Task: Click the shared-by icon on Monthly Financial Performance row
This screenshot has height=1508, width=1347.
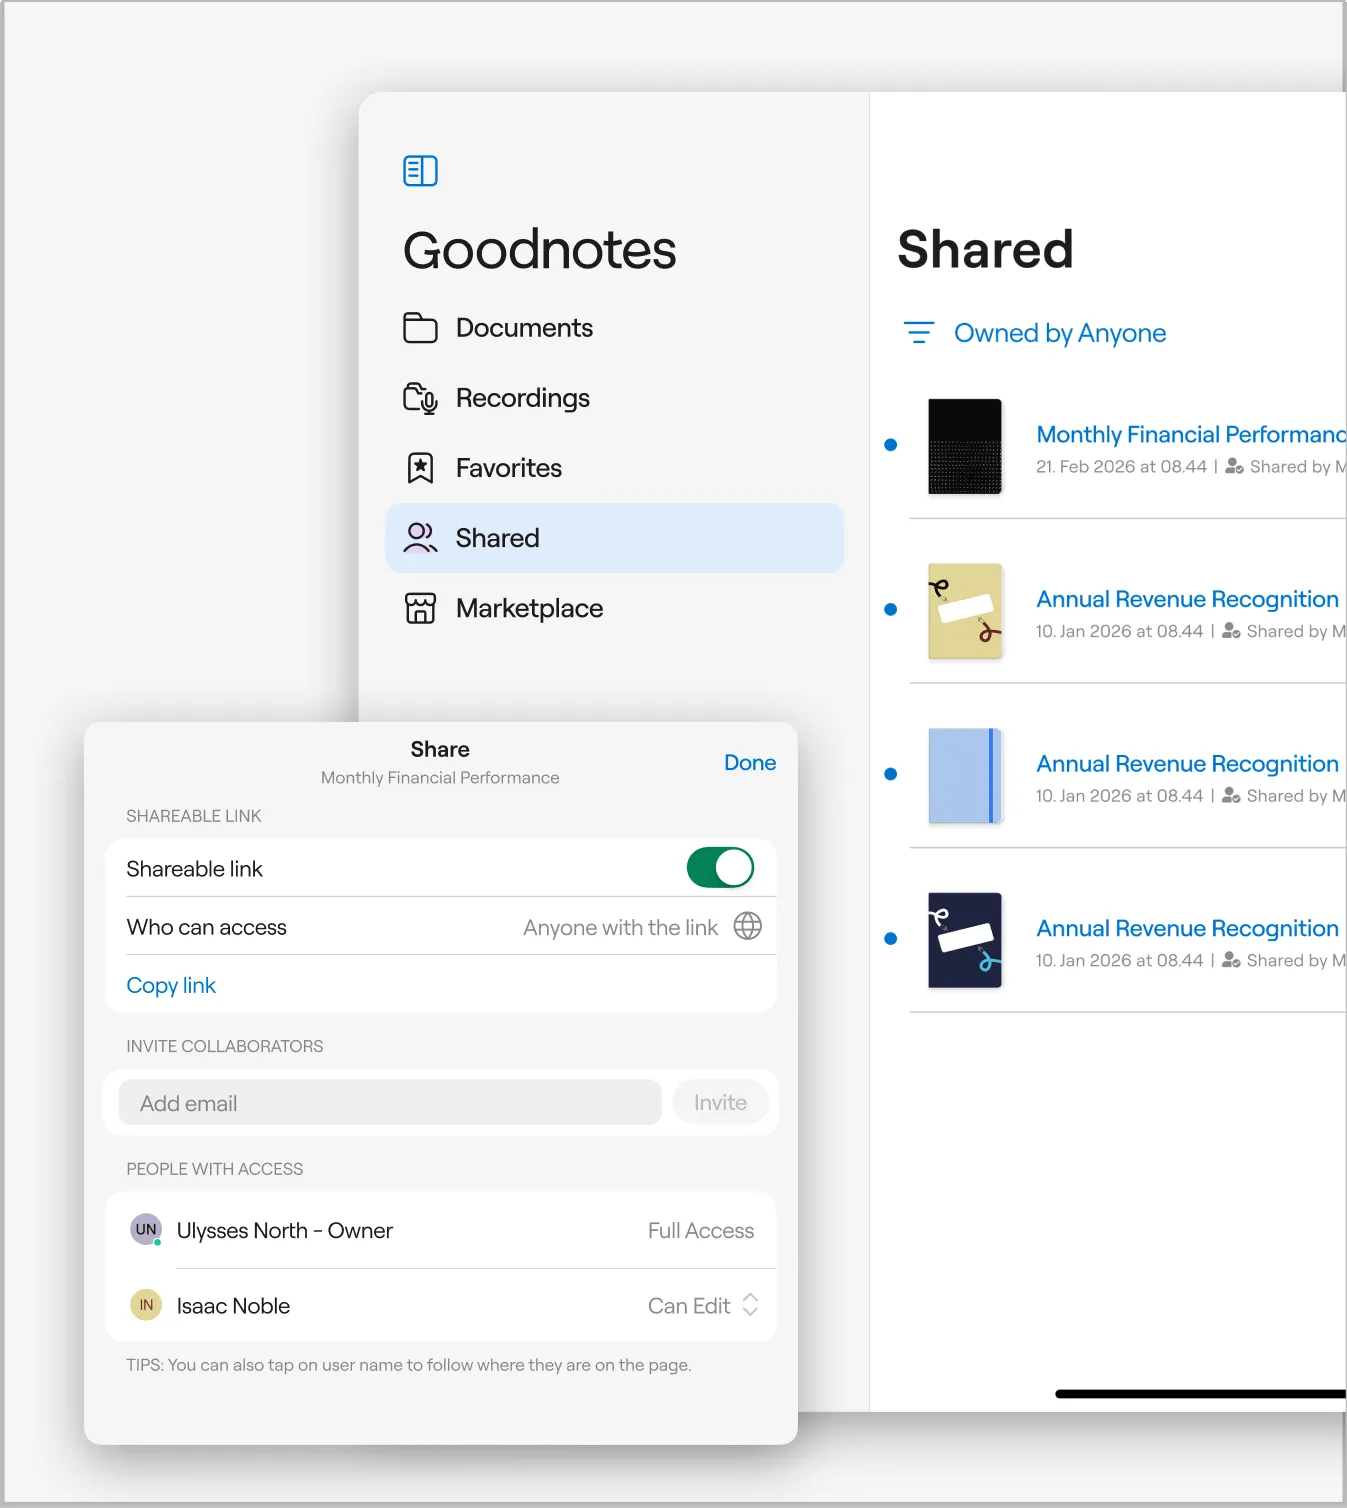Action: pyautogui.click(x=1235, y=466)
